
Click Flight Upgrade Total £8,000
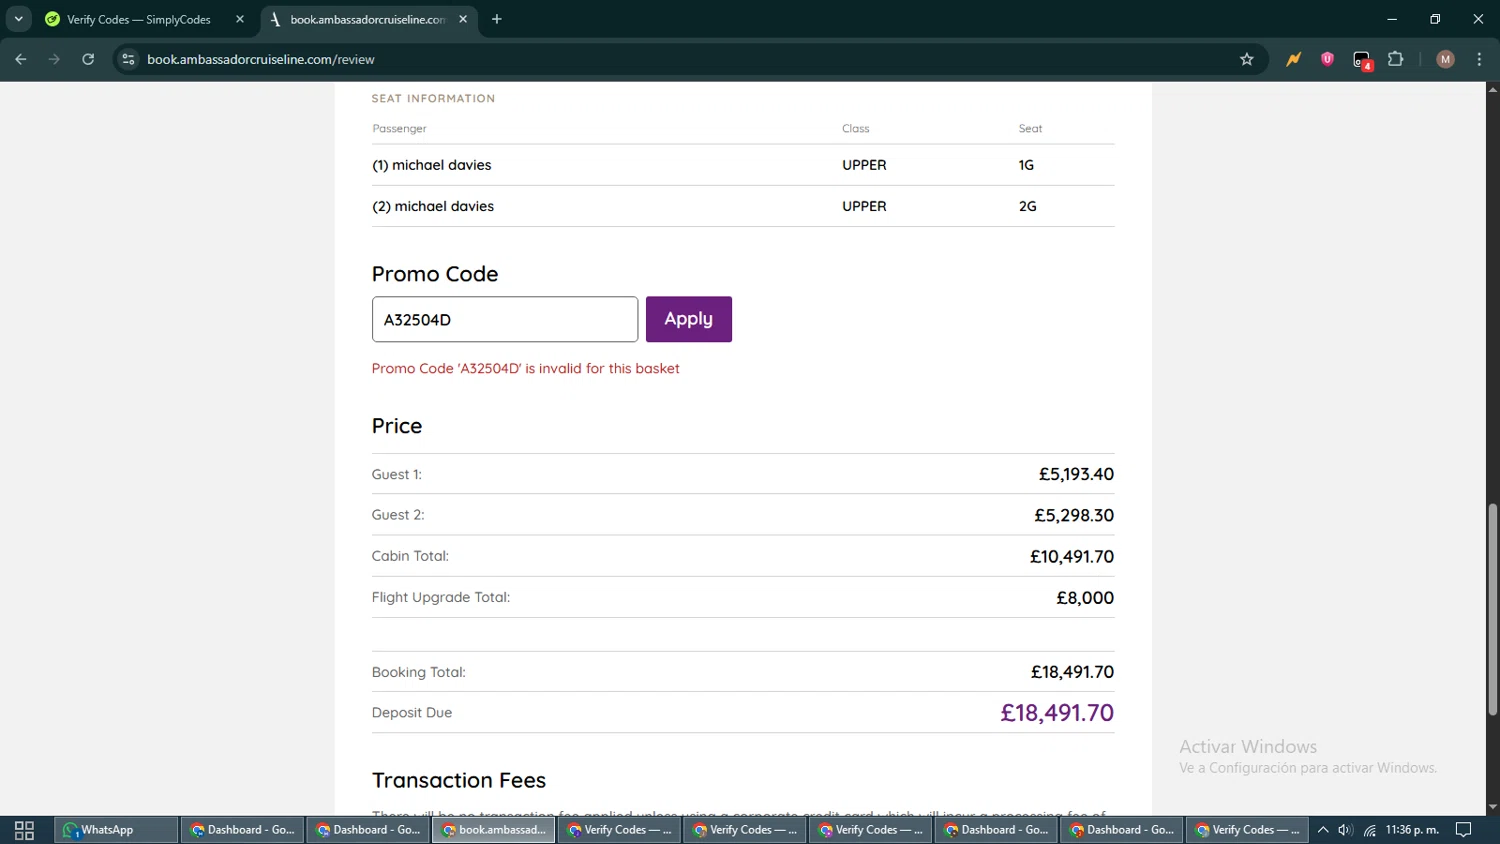[1085, 598]
